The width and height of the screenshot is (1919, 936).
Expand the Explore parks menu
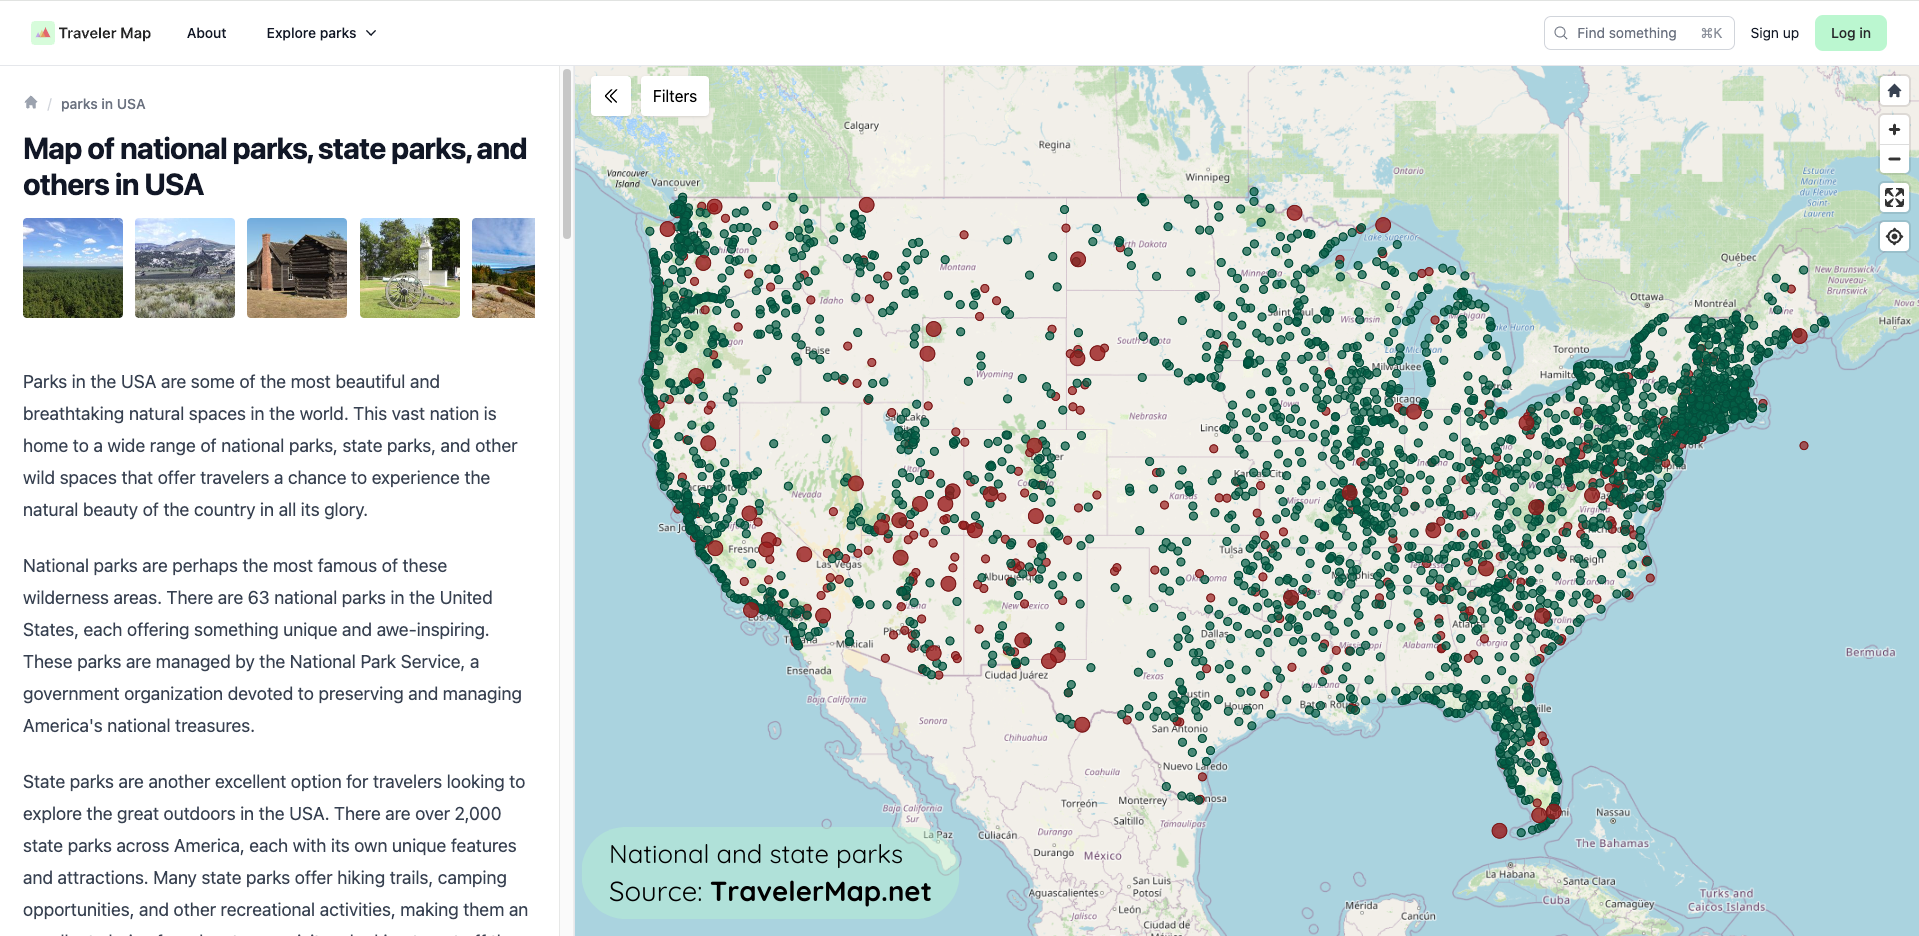tap(321, 33)
